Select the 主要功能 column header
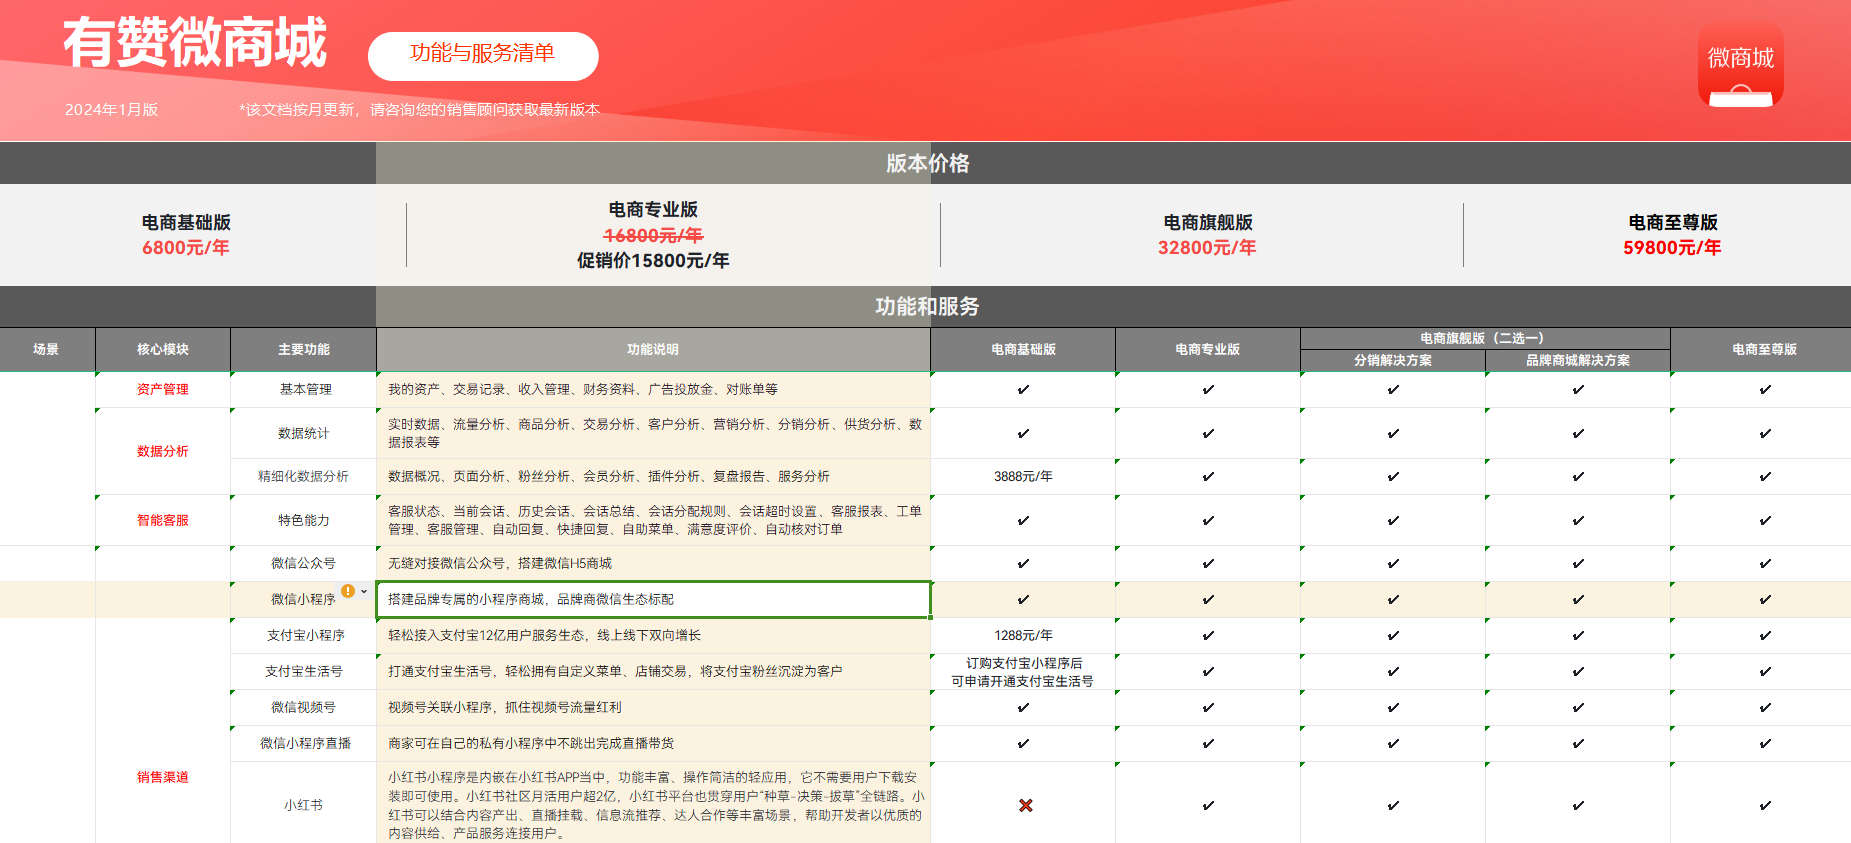The image size is (1851, 843). coord(304,349)
